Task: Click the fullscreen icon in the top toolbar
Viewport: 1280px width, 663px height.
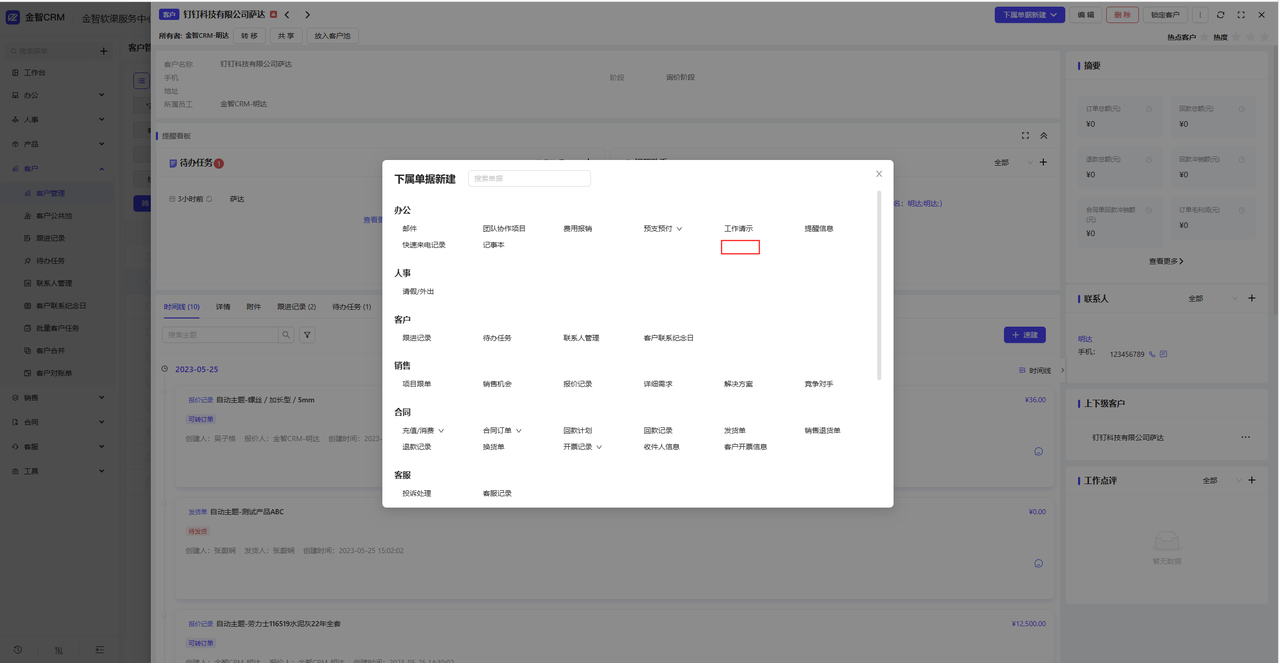Action: [x=1241, y=15]
